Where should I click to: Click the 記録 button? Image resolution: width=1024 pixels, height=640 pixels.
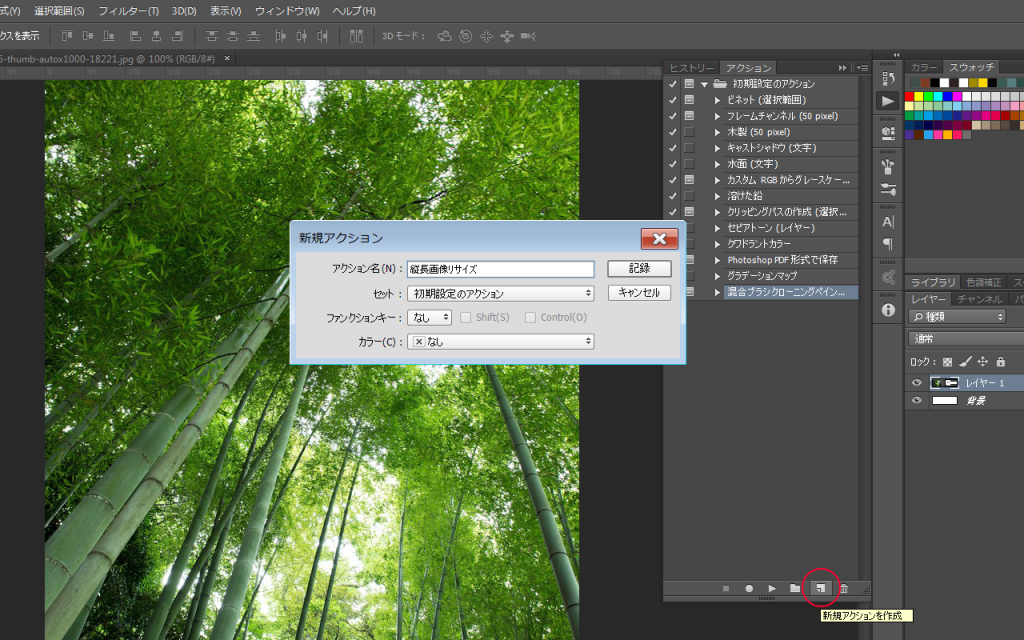tap(639, 268)
